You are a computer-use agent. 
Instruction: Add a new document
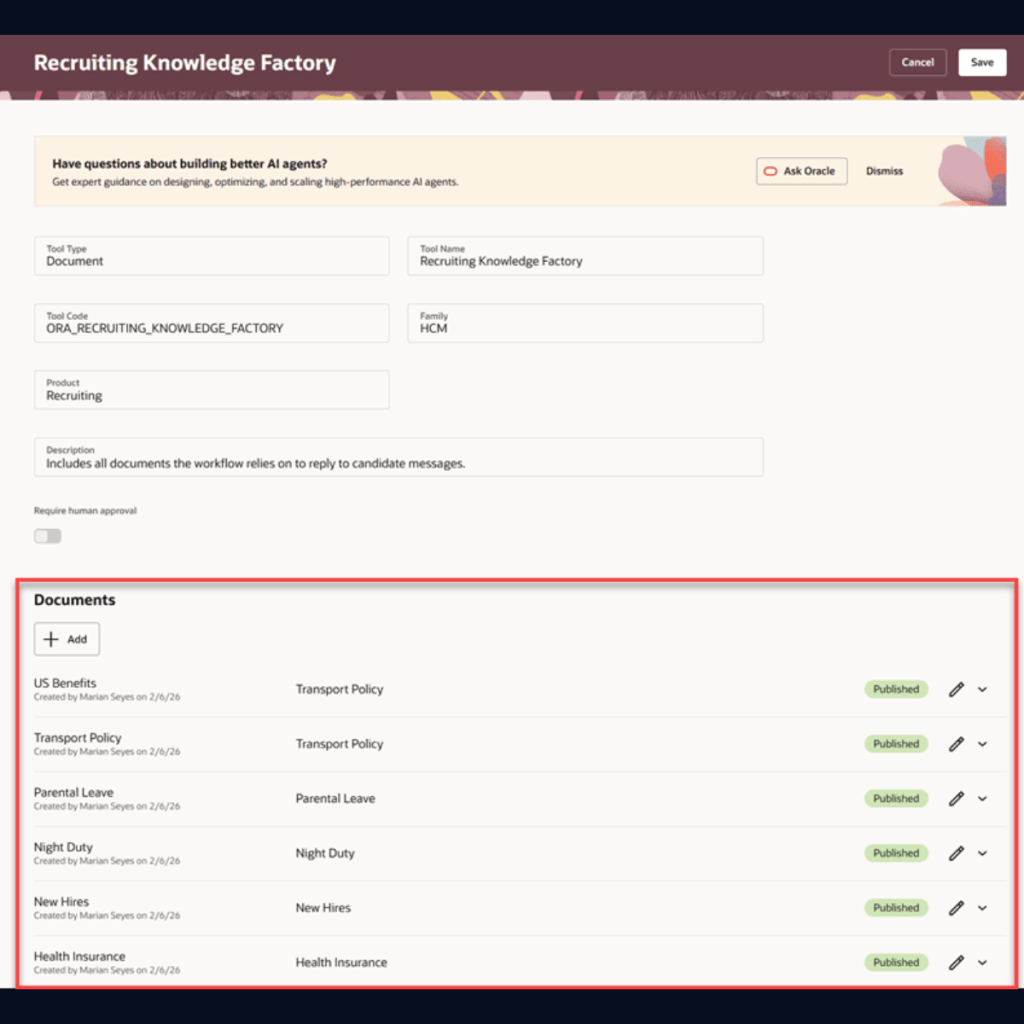(x=67, y=639)
